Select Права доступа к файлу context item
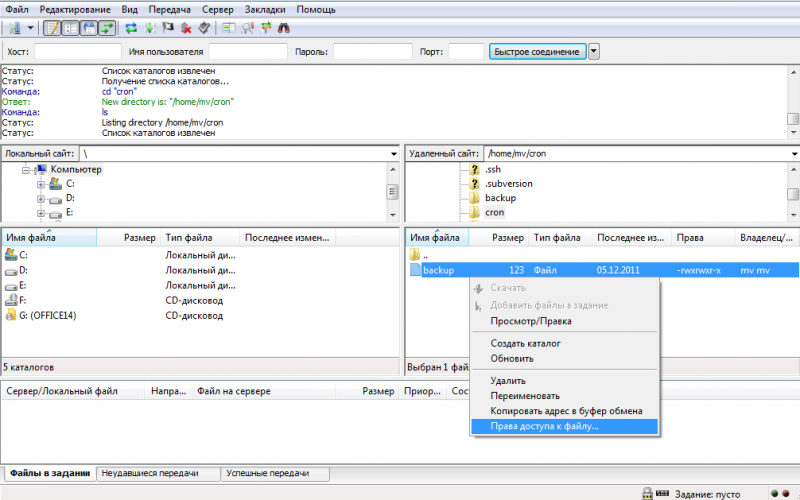 tap(544, 426)
